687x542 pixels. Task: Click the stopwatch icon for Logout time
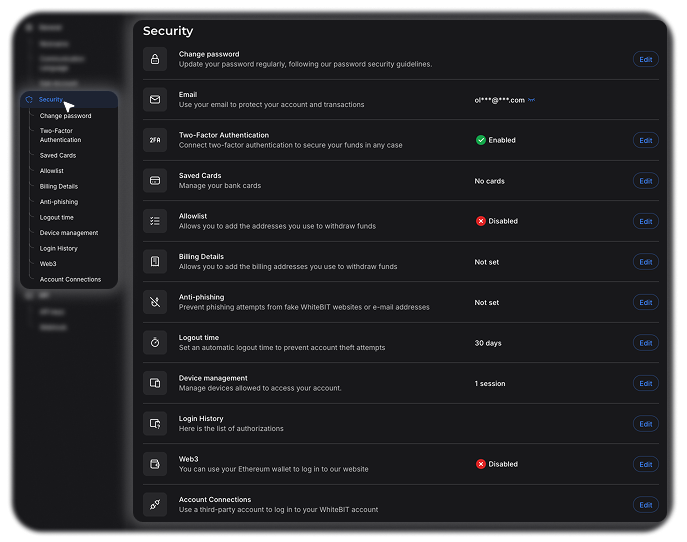[x=155, y=342]
